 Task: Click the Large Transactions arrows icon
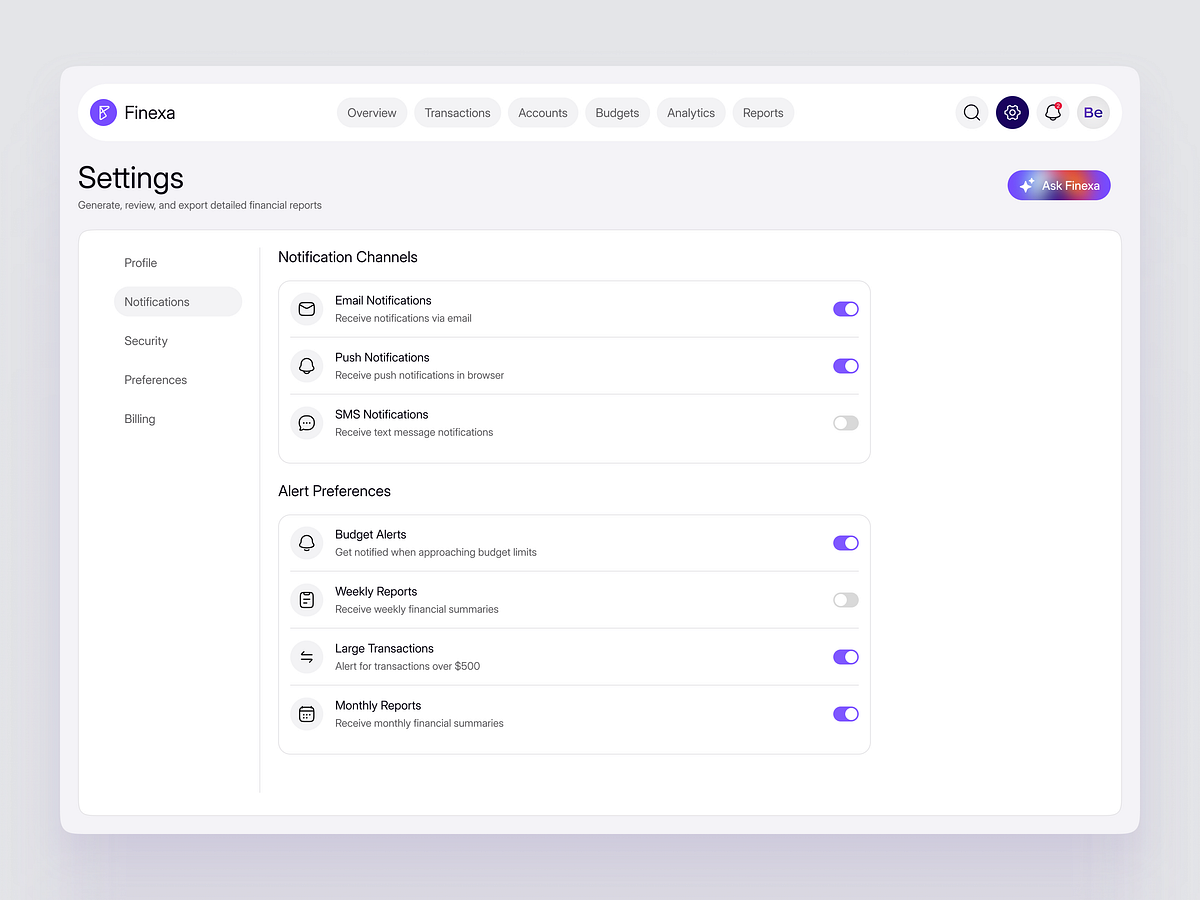(306, 657)
